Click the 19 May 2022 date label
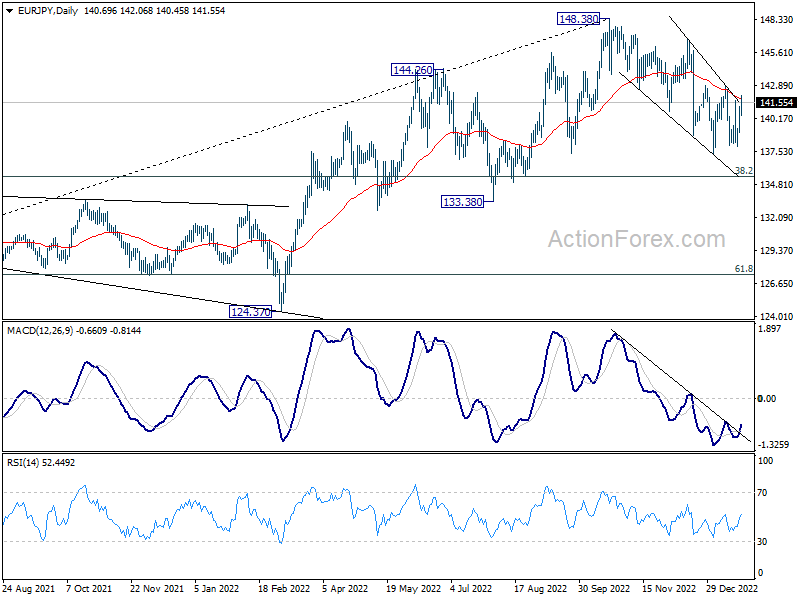 click(x=413, y=588)
